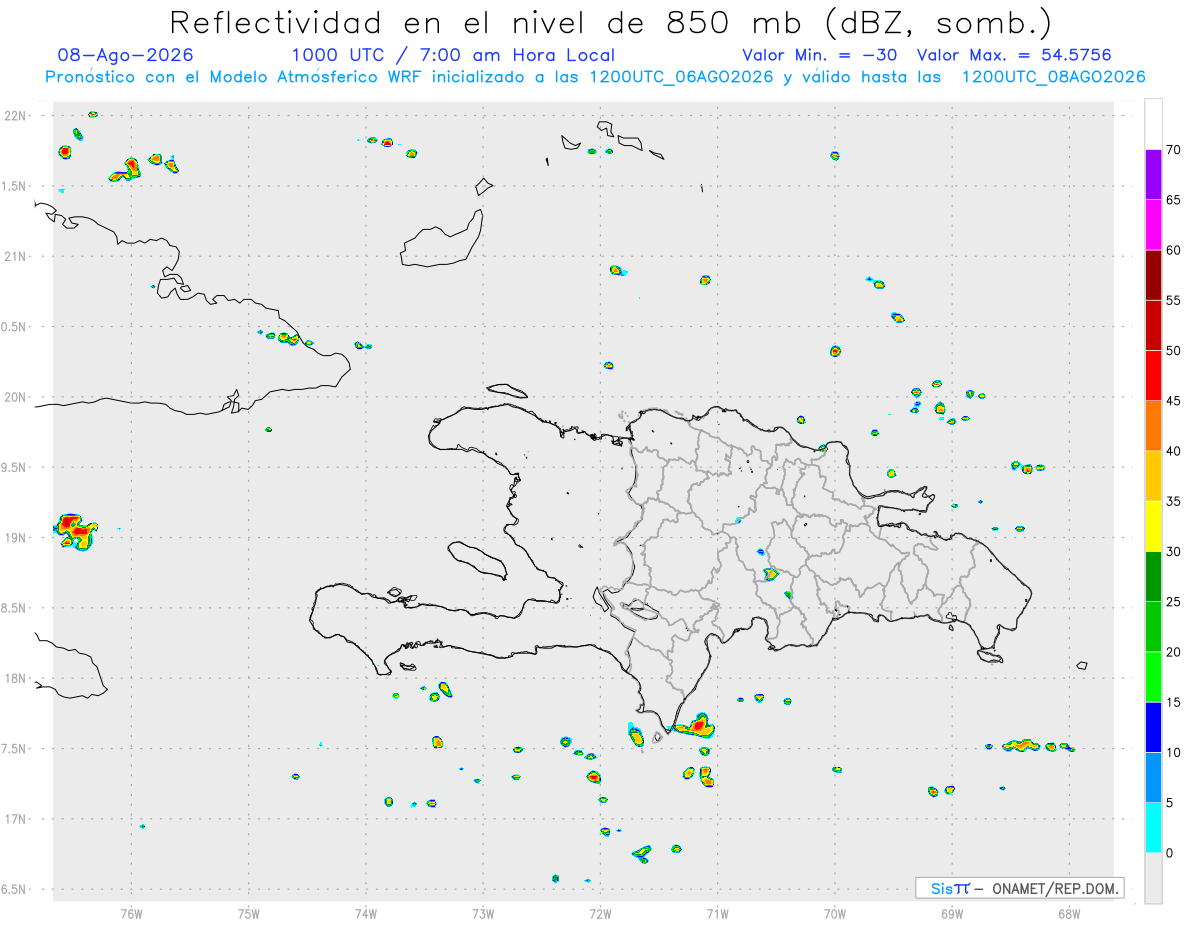Pick the orange 40–45 dBZ color band
This screenshot has width=1200, height=927.
pos(1153,425)
